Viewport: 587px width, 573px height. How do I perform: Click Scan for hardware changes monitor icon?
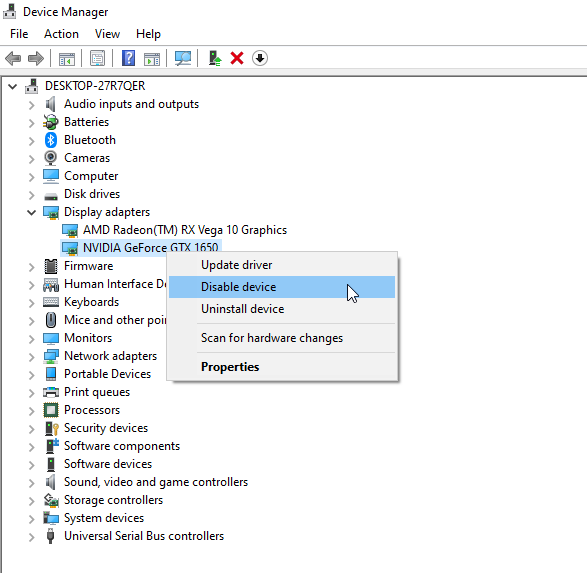click(x=183, y=58)
